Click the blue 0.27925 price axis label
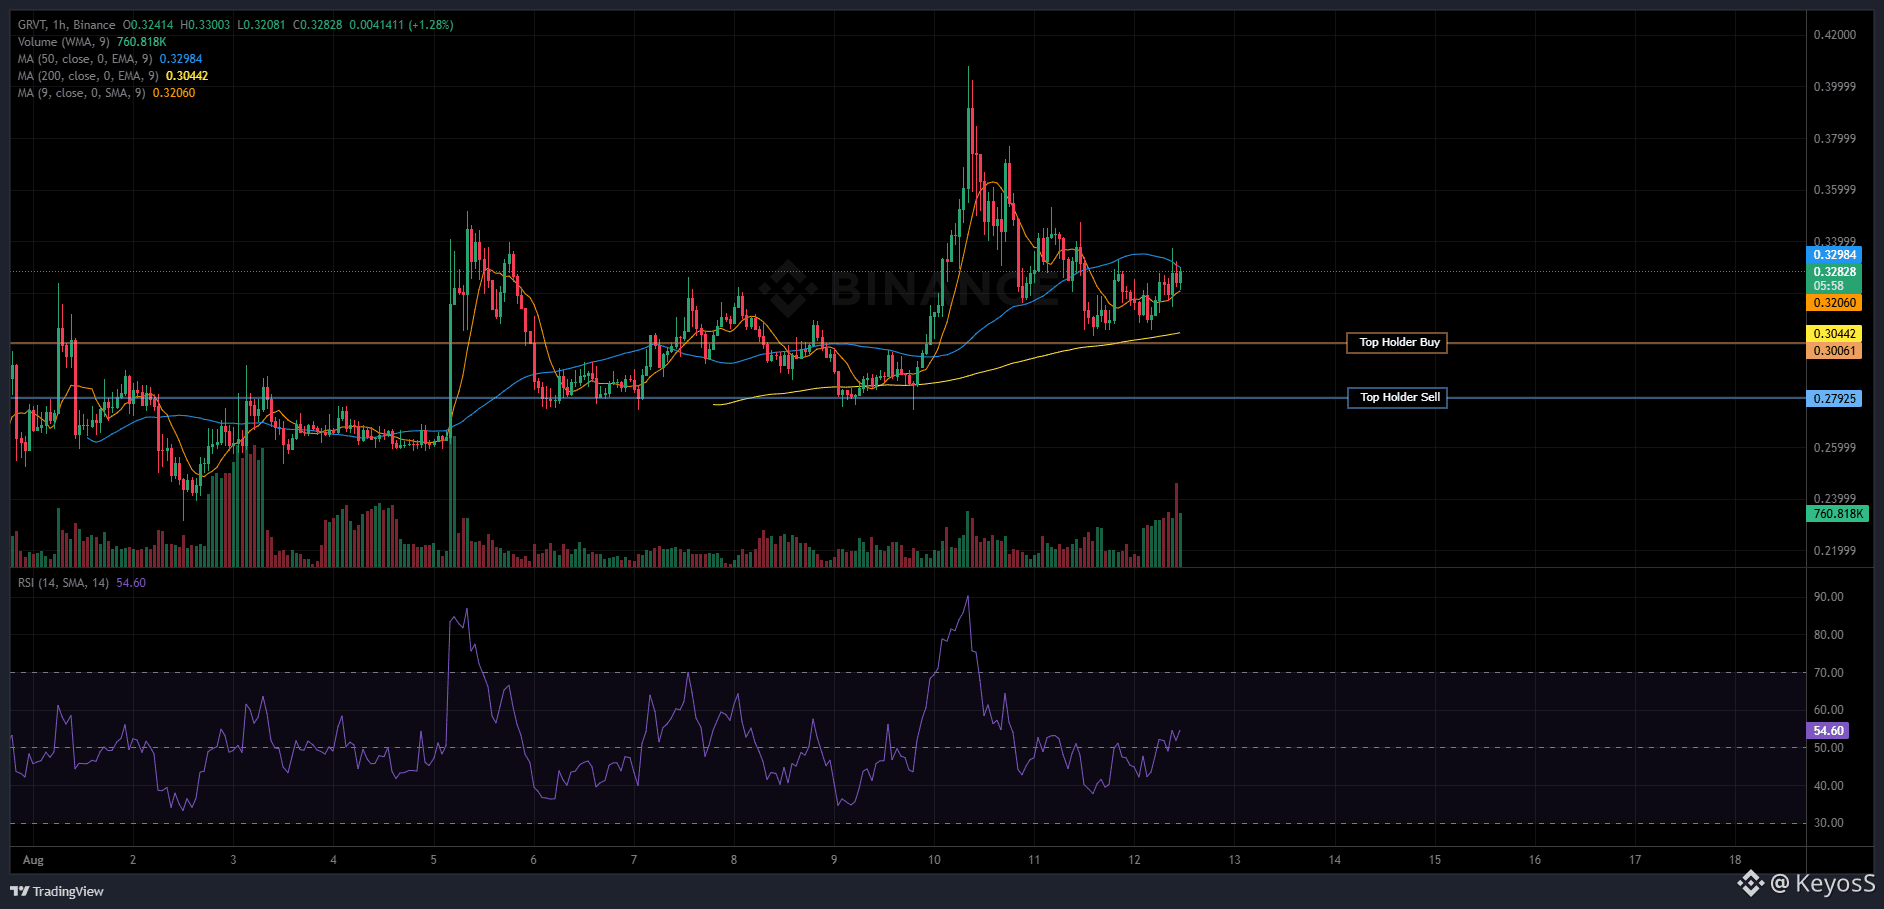The image size is (1884, 909). click(x=1834, y=399)
